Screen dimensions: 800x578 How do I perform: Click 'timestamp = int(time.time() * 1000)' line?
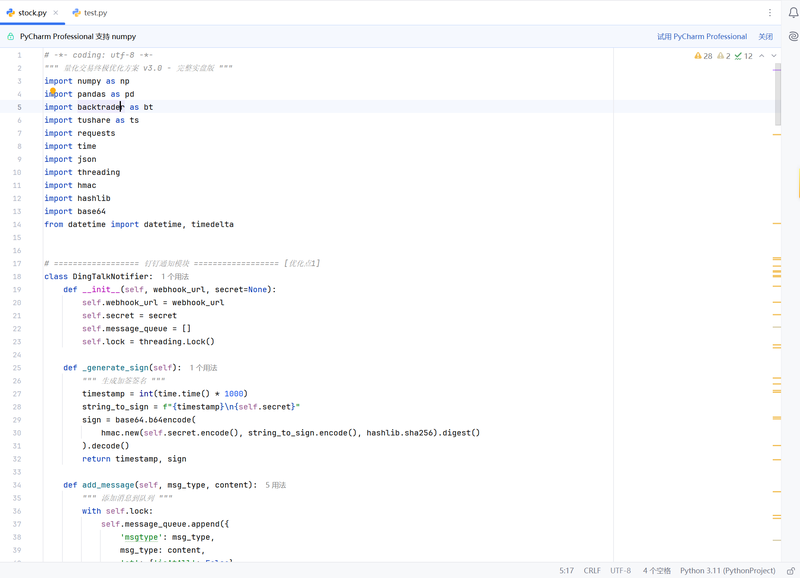[x=165, y=394]
